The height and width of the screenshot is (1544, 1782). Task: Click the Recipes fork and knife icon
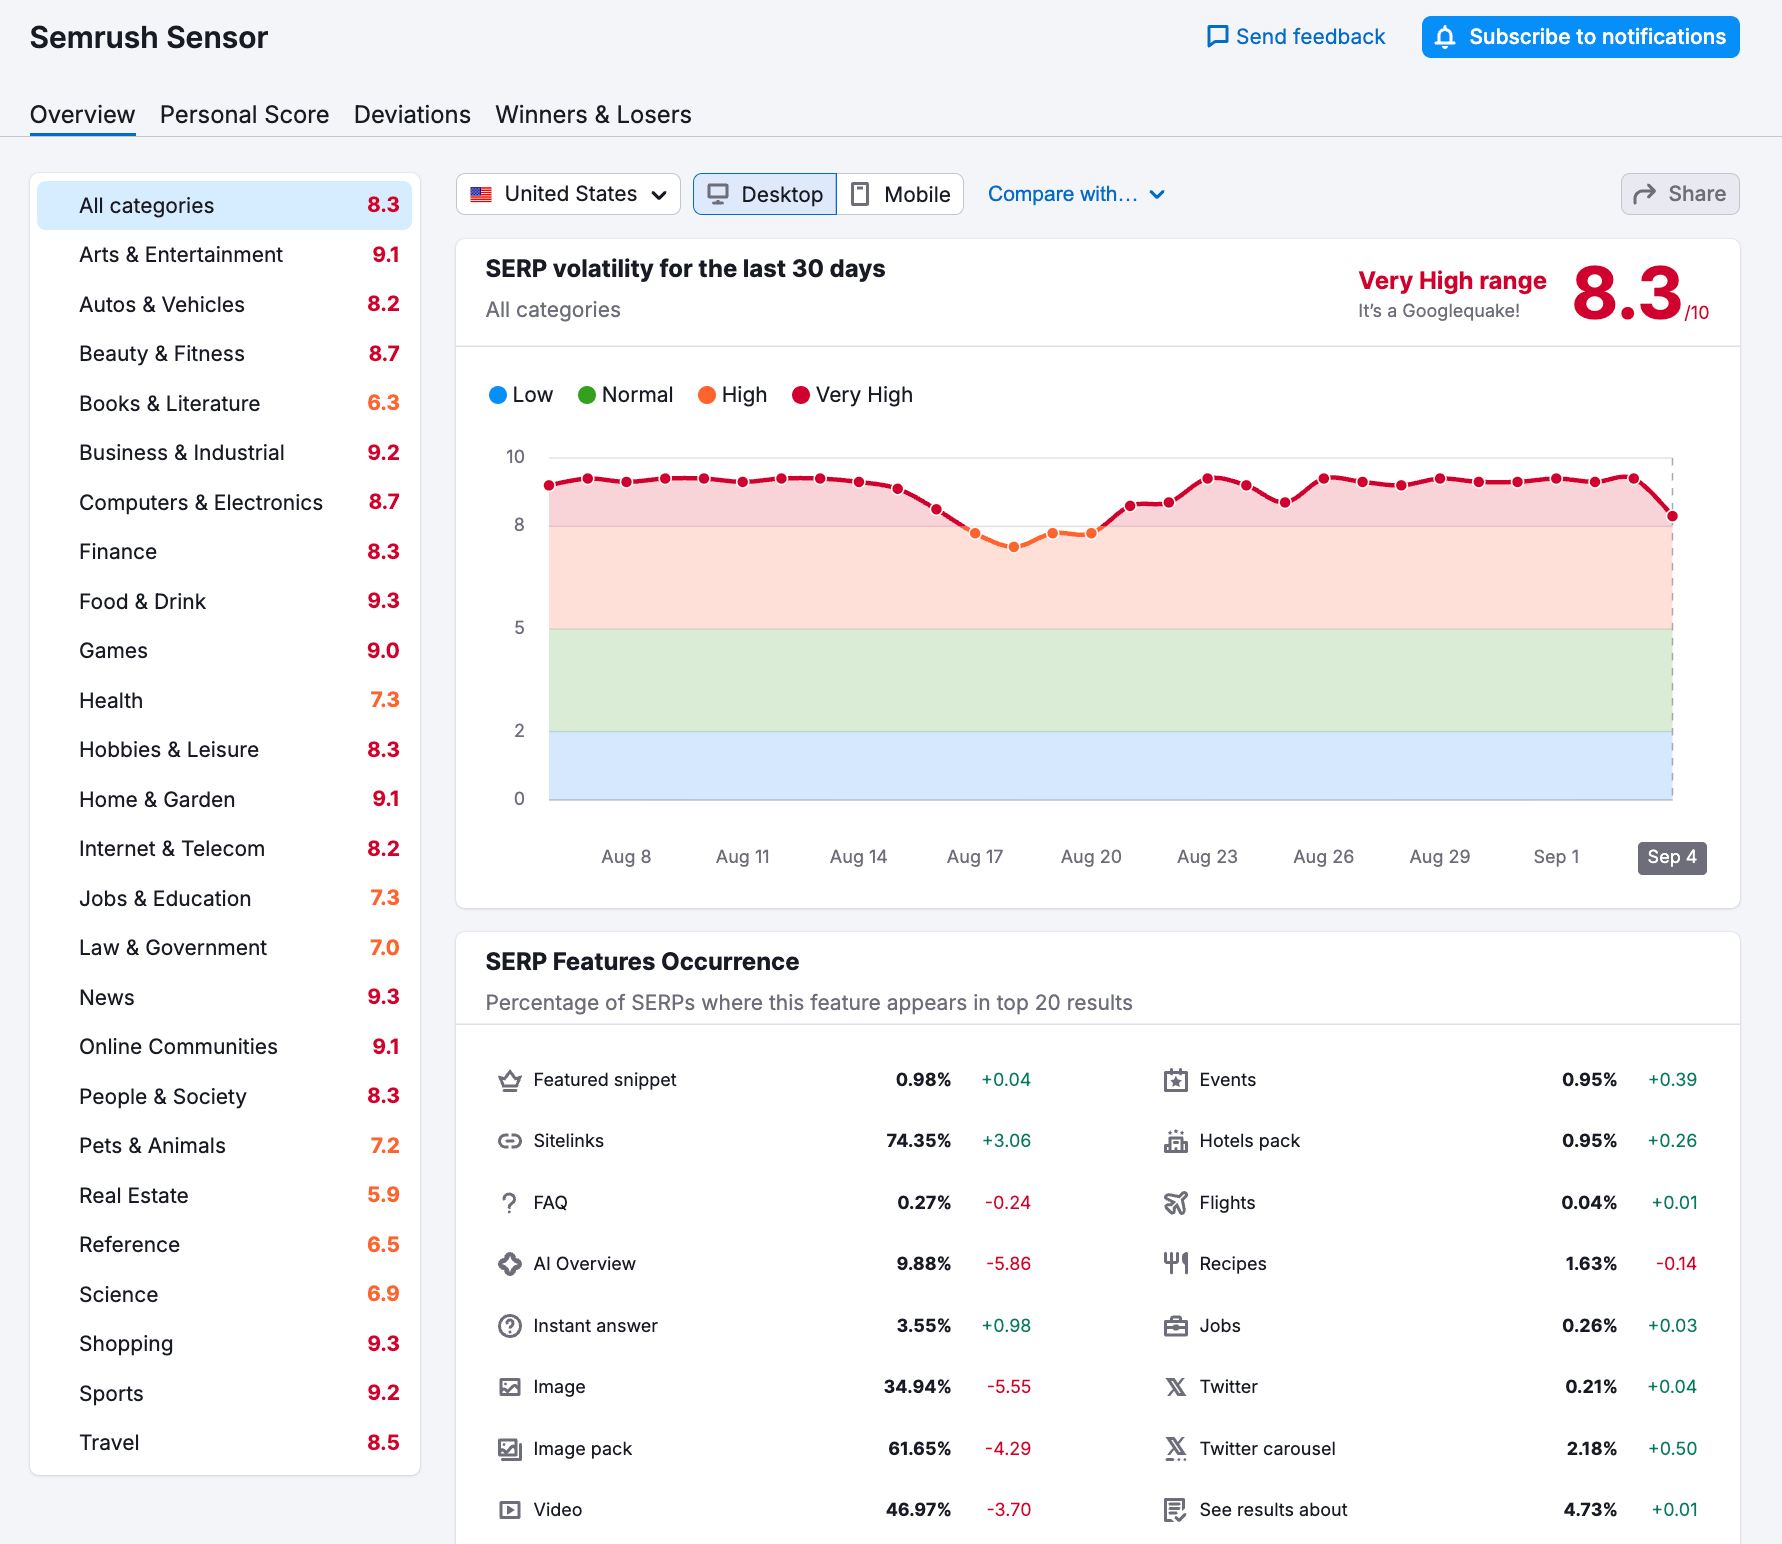point(1176,1264)
